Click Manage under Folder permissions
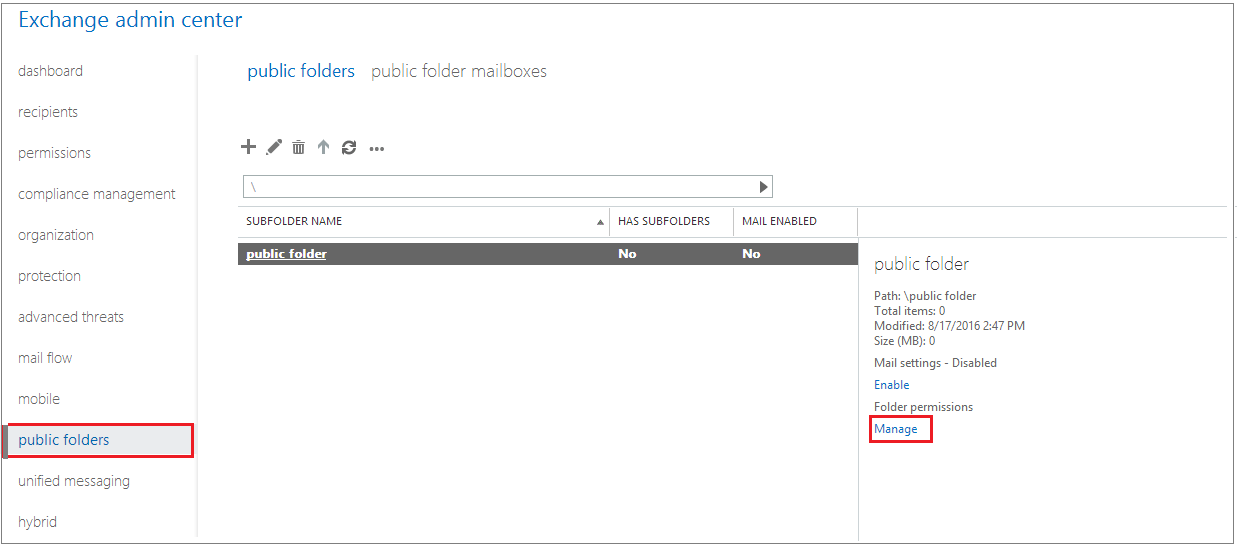This screenshot has width=1237, height=547. (895, 429)
